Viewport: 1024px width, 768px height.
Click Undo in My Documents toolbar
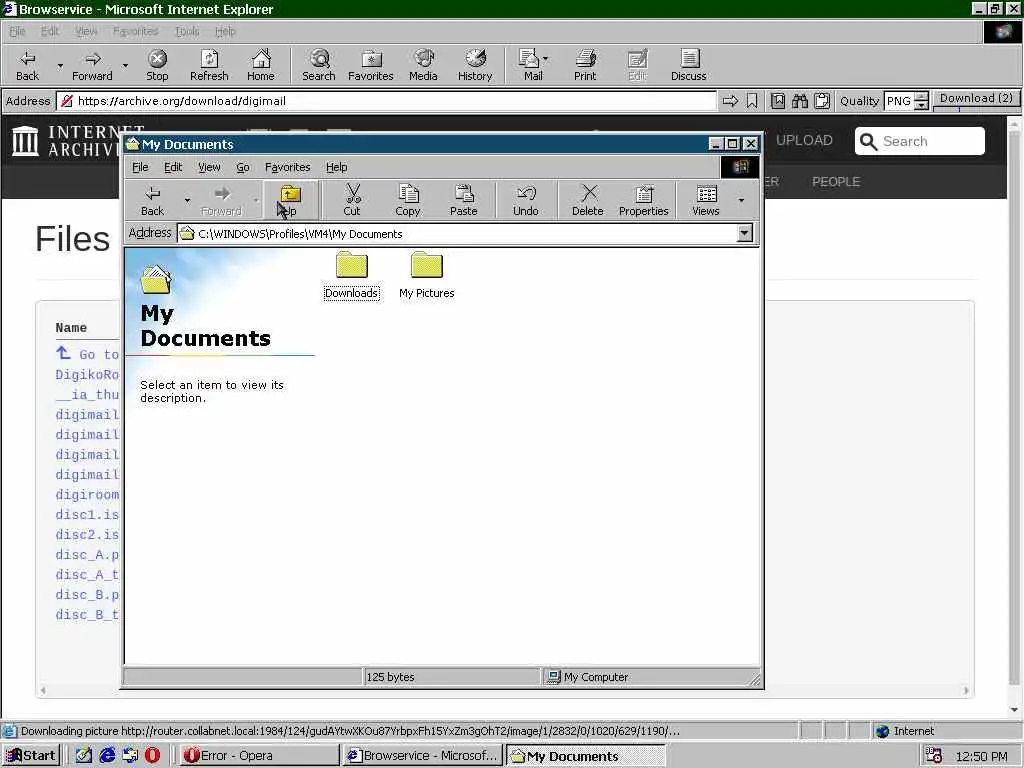pos(526,201)
